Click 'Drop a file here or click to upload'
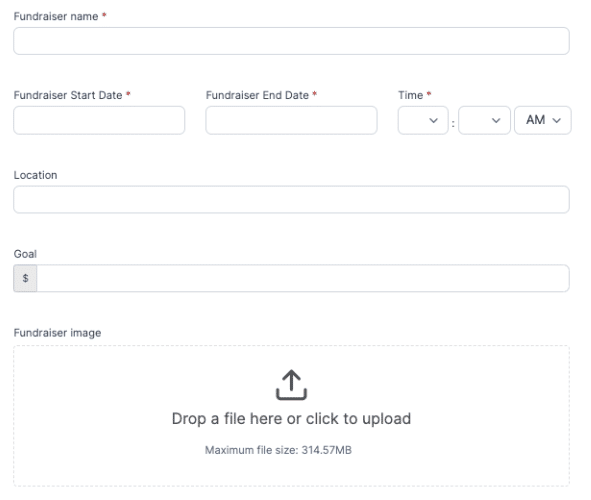The width and height of the screenshot is (591, 500). (x=291, y=419)
